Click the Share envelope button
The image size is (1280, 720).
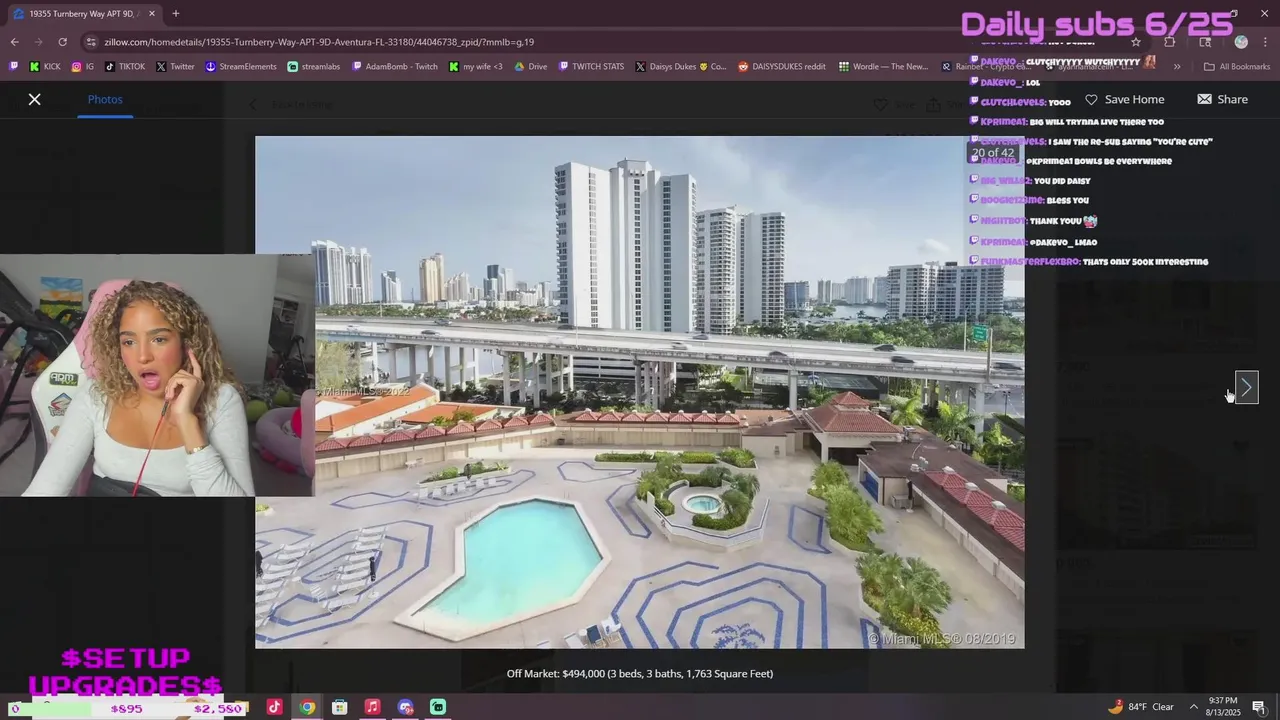(x=1222, y=99)
